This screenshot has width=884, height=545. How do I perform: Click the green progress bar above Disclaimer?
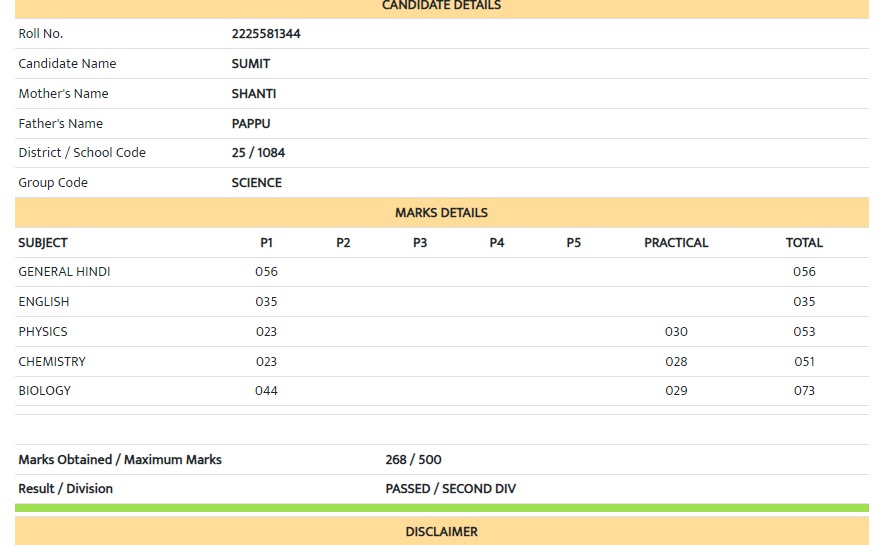[x=441, y=508]
